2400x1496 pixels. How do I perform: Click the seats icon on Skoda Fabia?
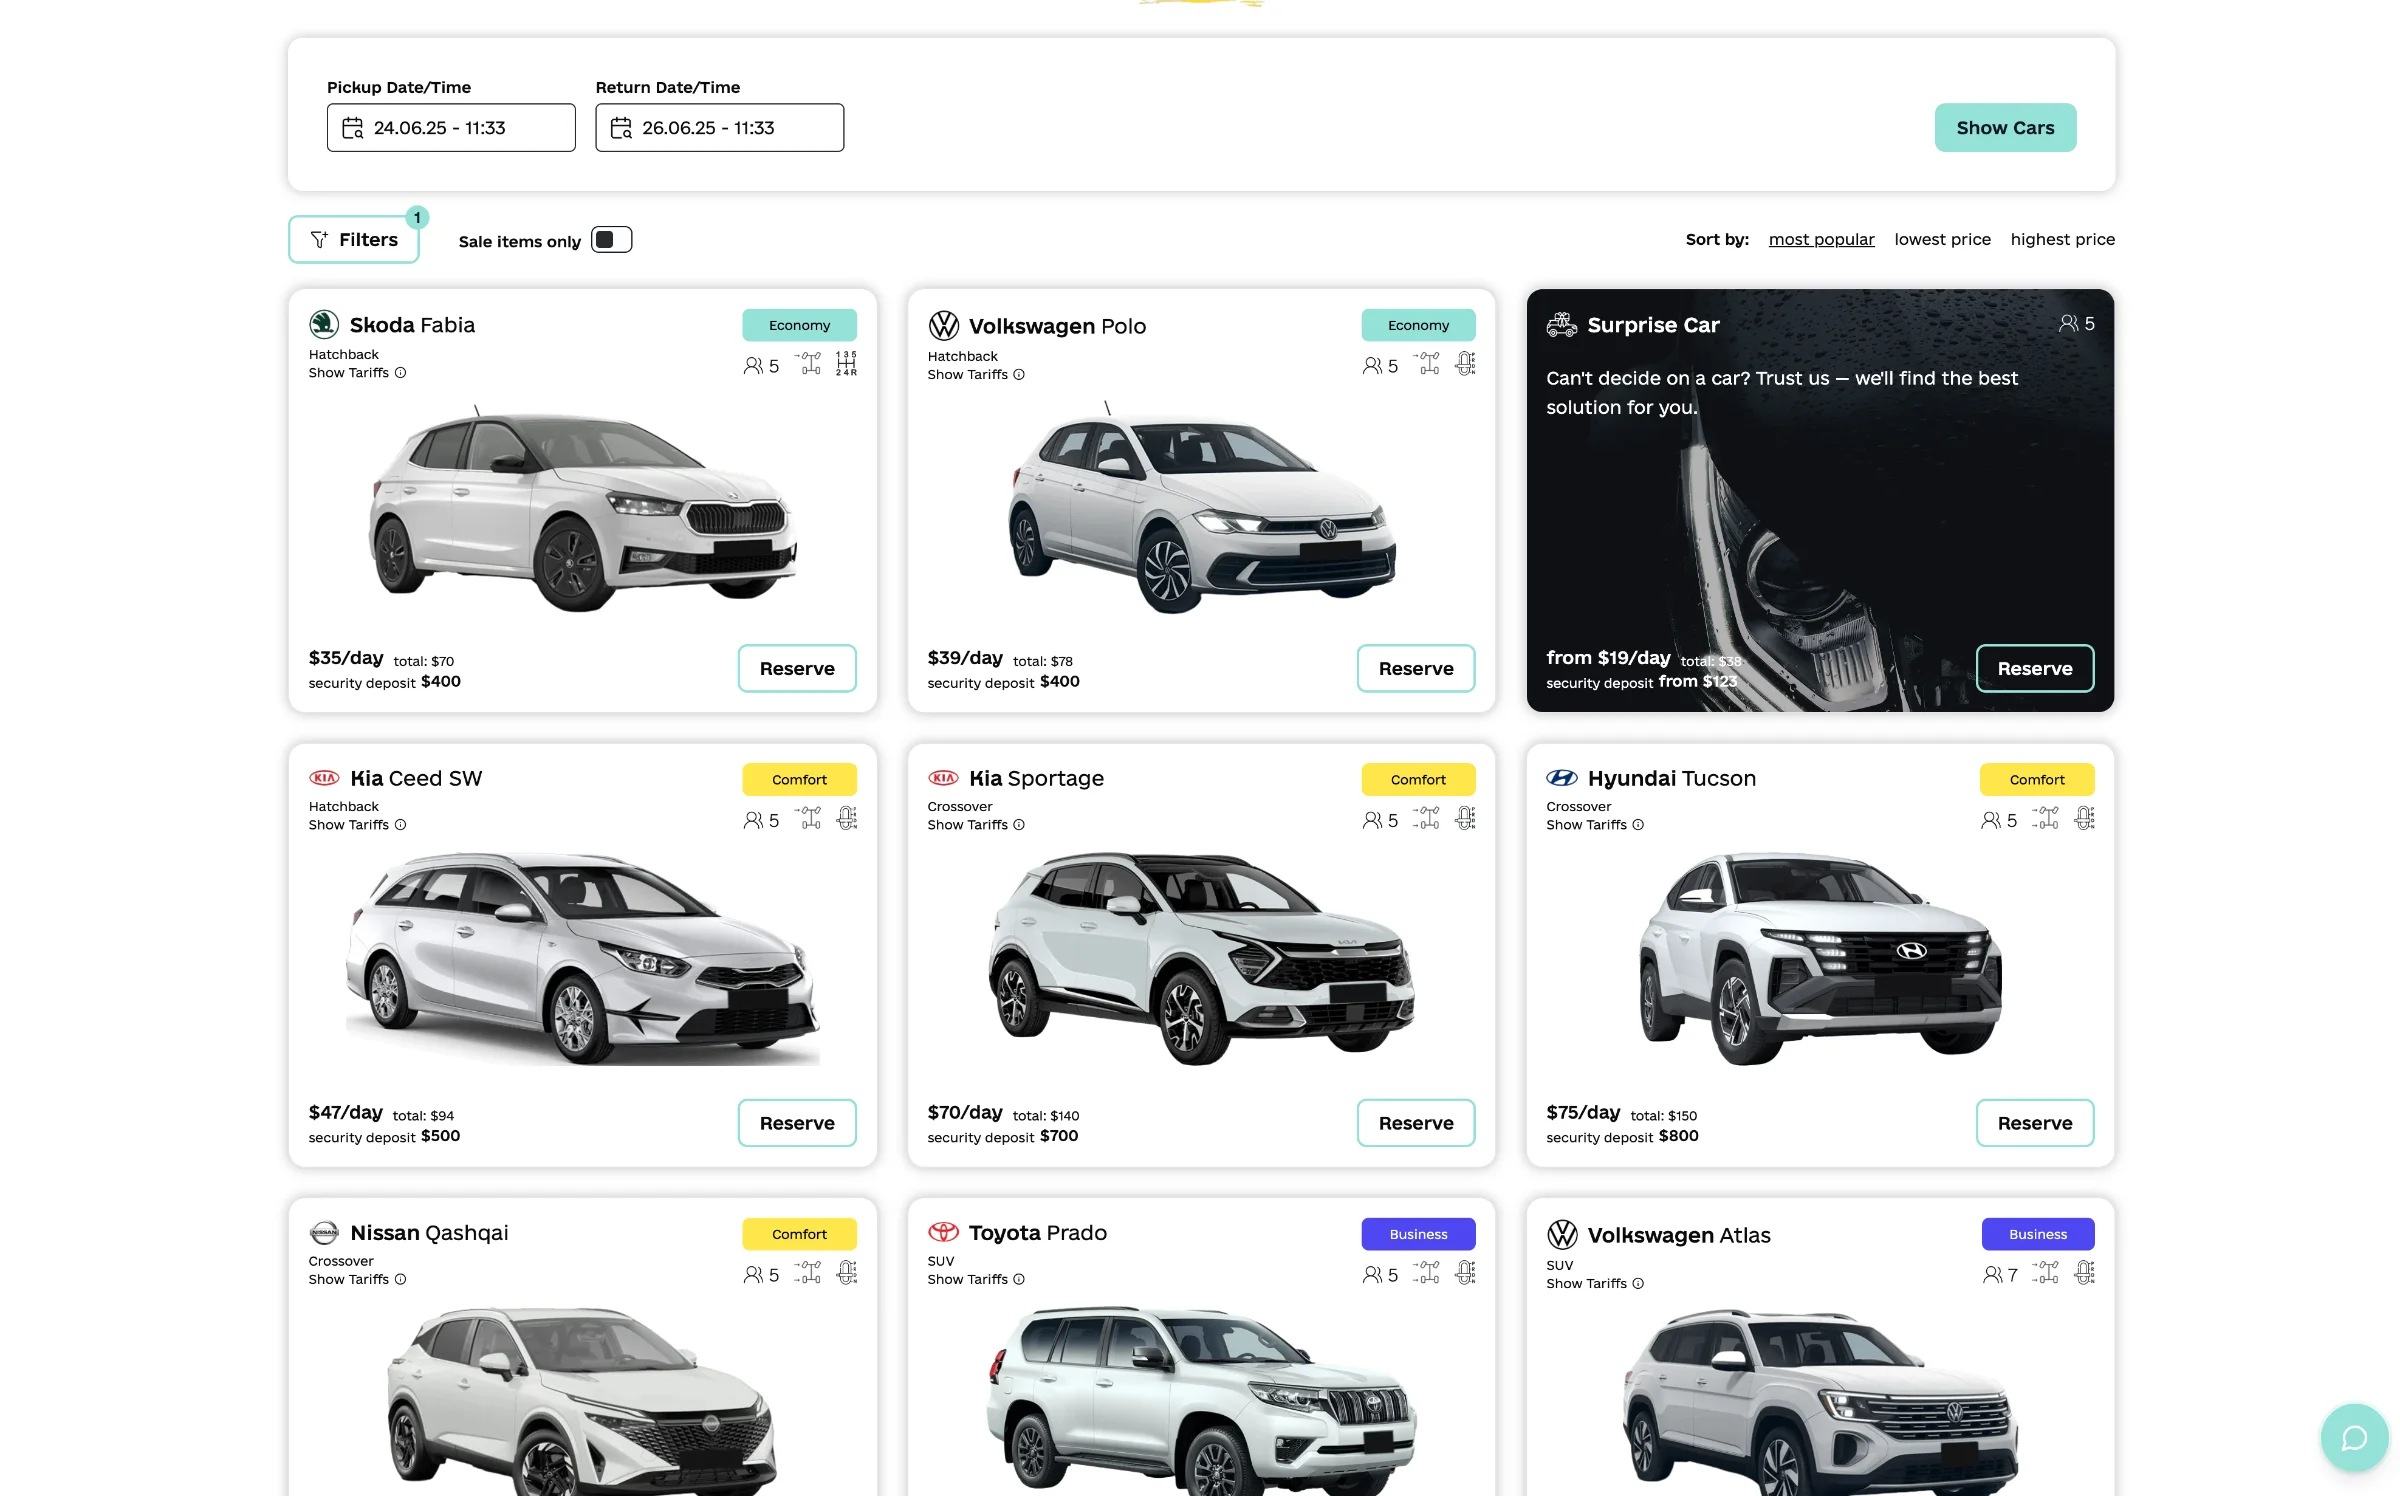click(753, 366)
